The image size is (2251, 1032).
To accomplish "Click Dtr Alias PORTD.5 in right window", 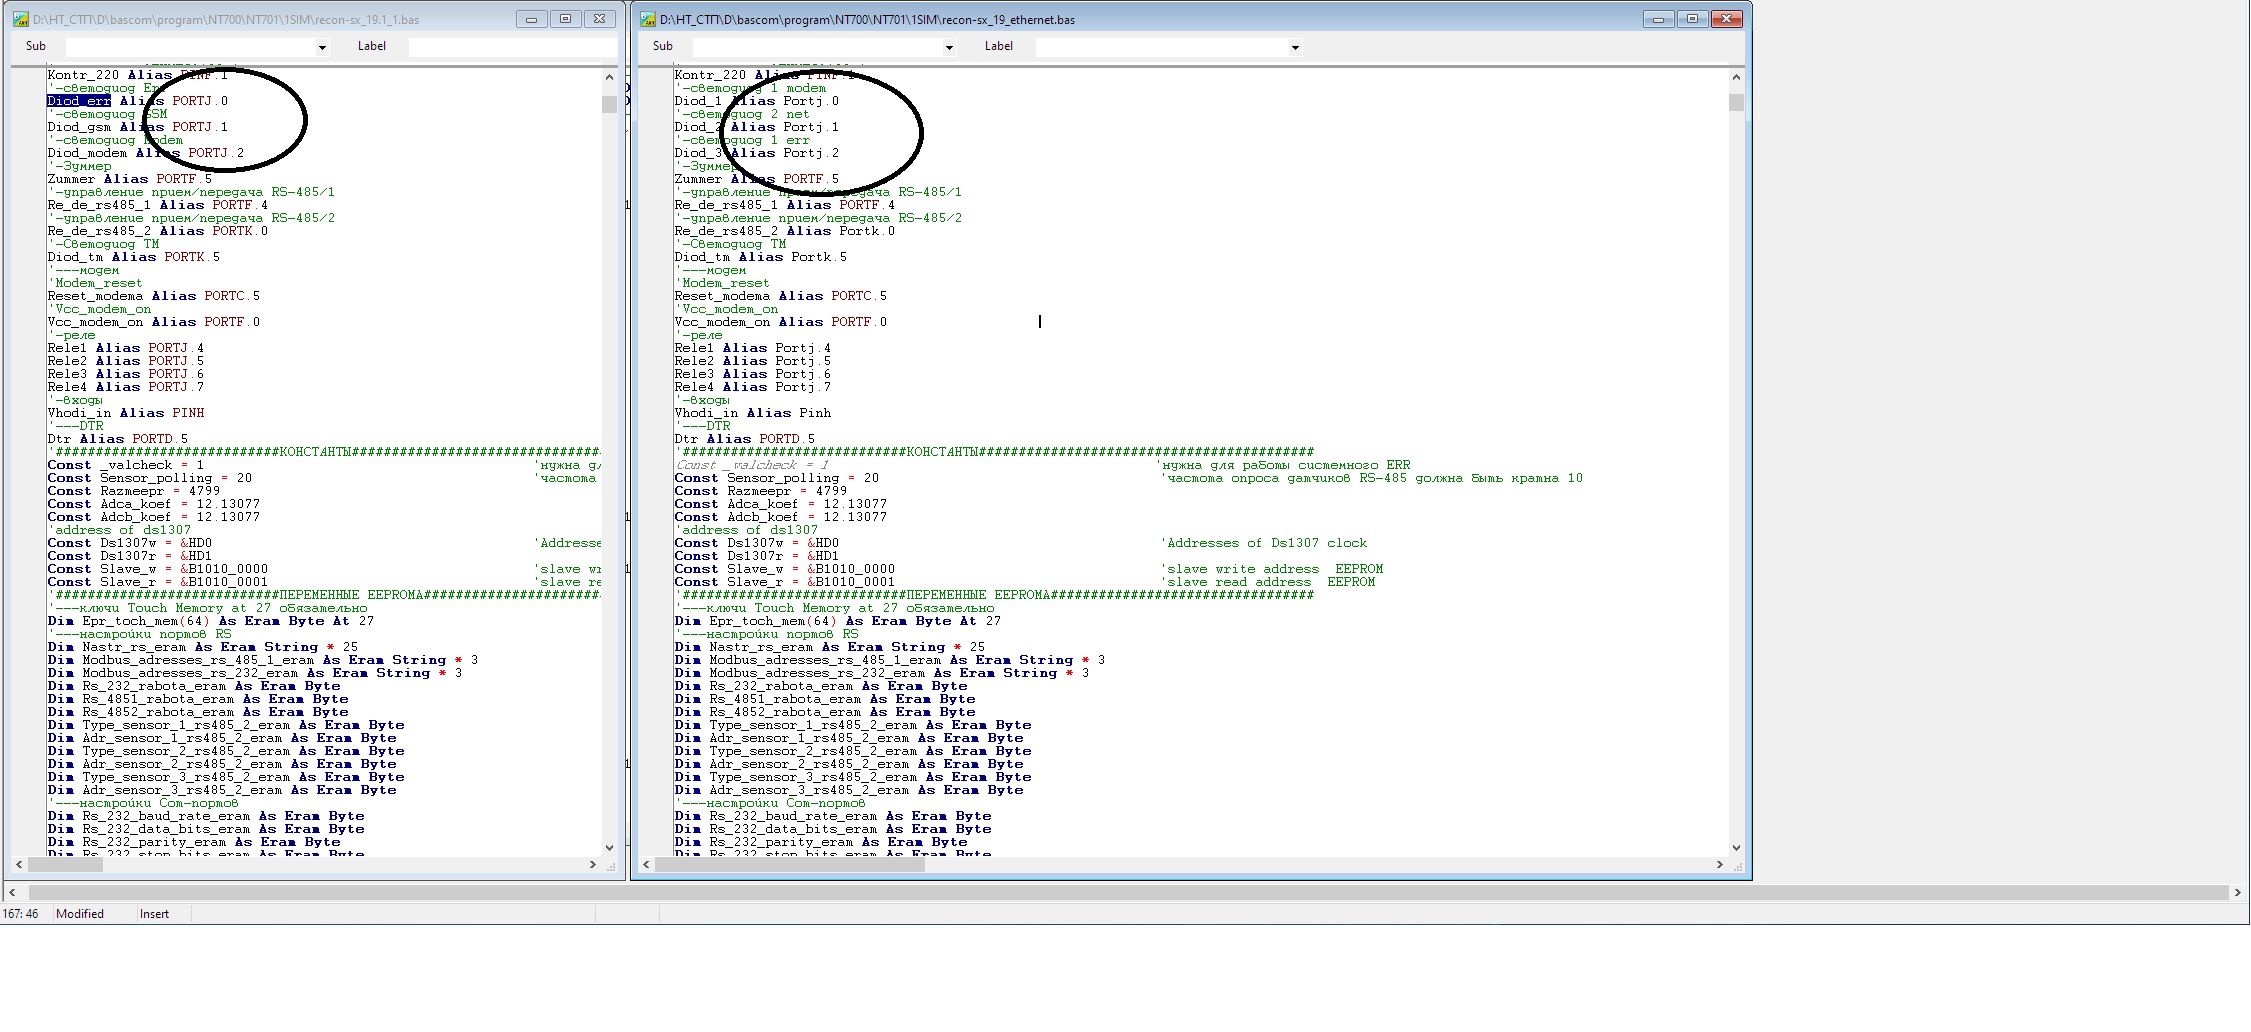I will click(x=745, y=439).
